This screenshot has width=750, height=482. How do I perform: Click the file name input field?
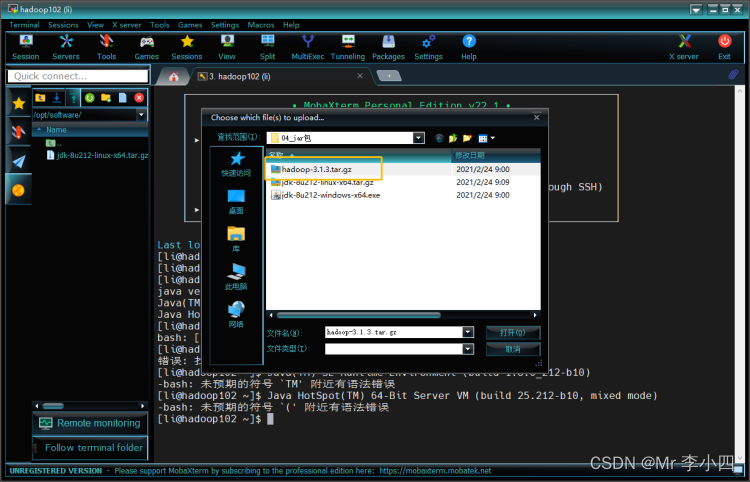coord(394,332)
